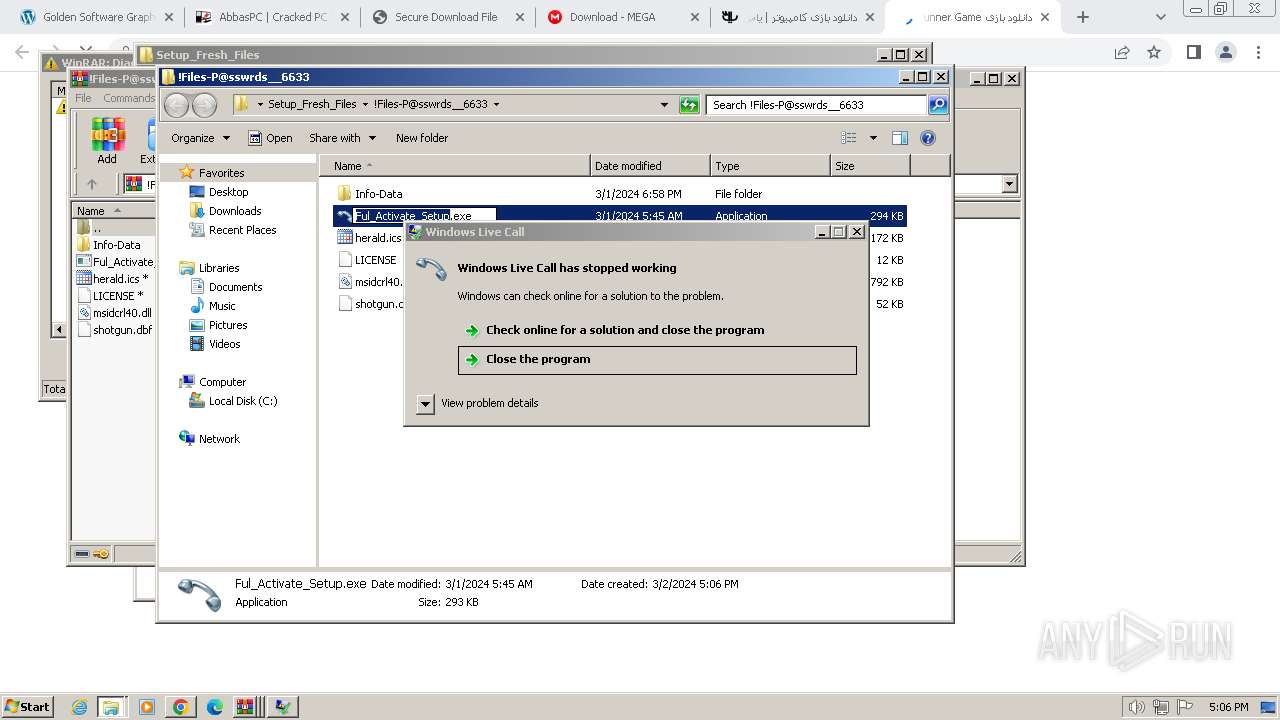Open Music library in navigation pane
This screenshot has width=1280, height=720.
click(222, 306)
